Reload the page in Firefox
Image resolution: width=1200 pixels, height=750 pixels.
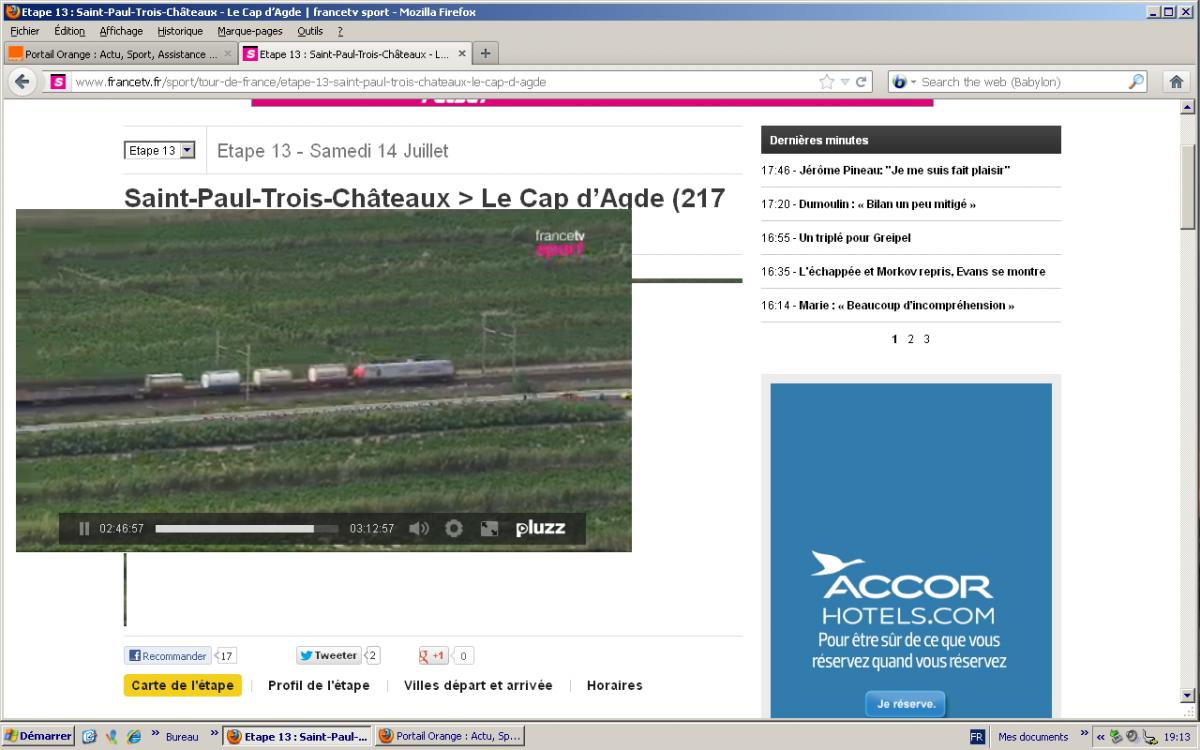[x=861, y=82]
